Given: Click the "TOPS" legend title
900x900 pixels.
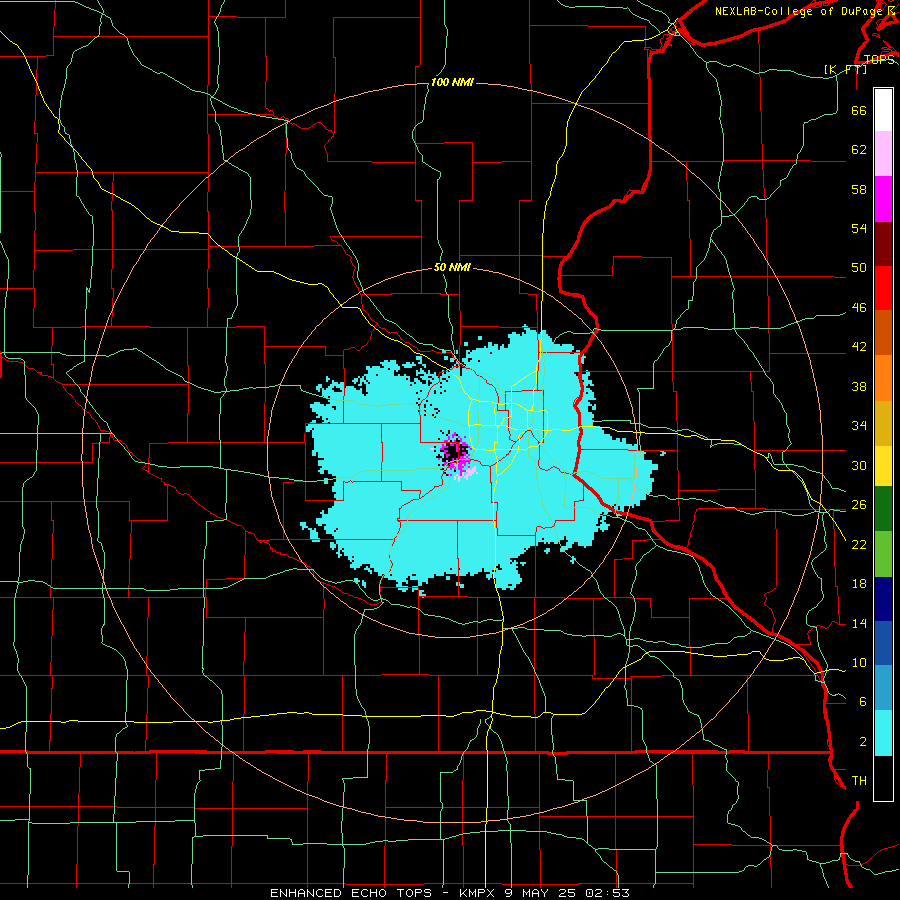Looking at the screenshot, I should (x=879, y=60).
